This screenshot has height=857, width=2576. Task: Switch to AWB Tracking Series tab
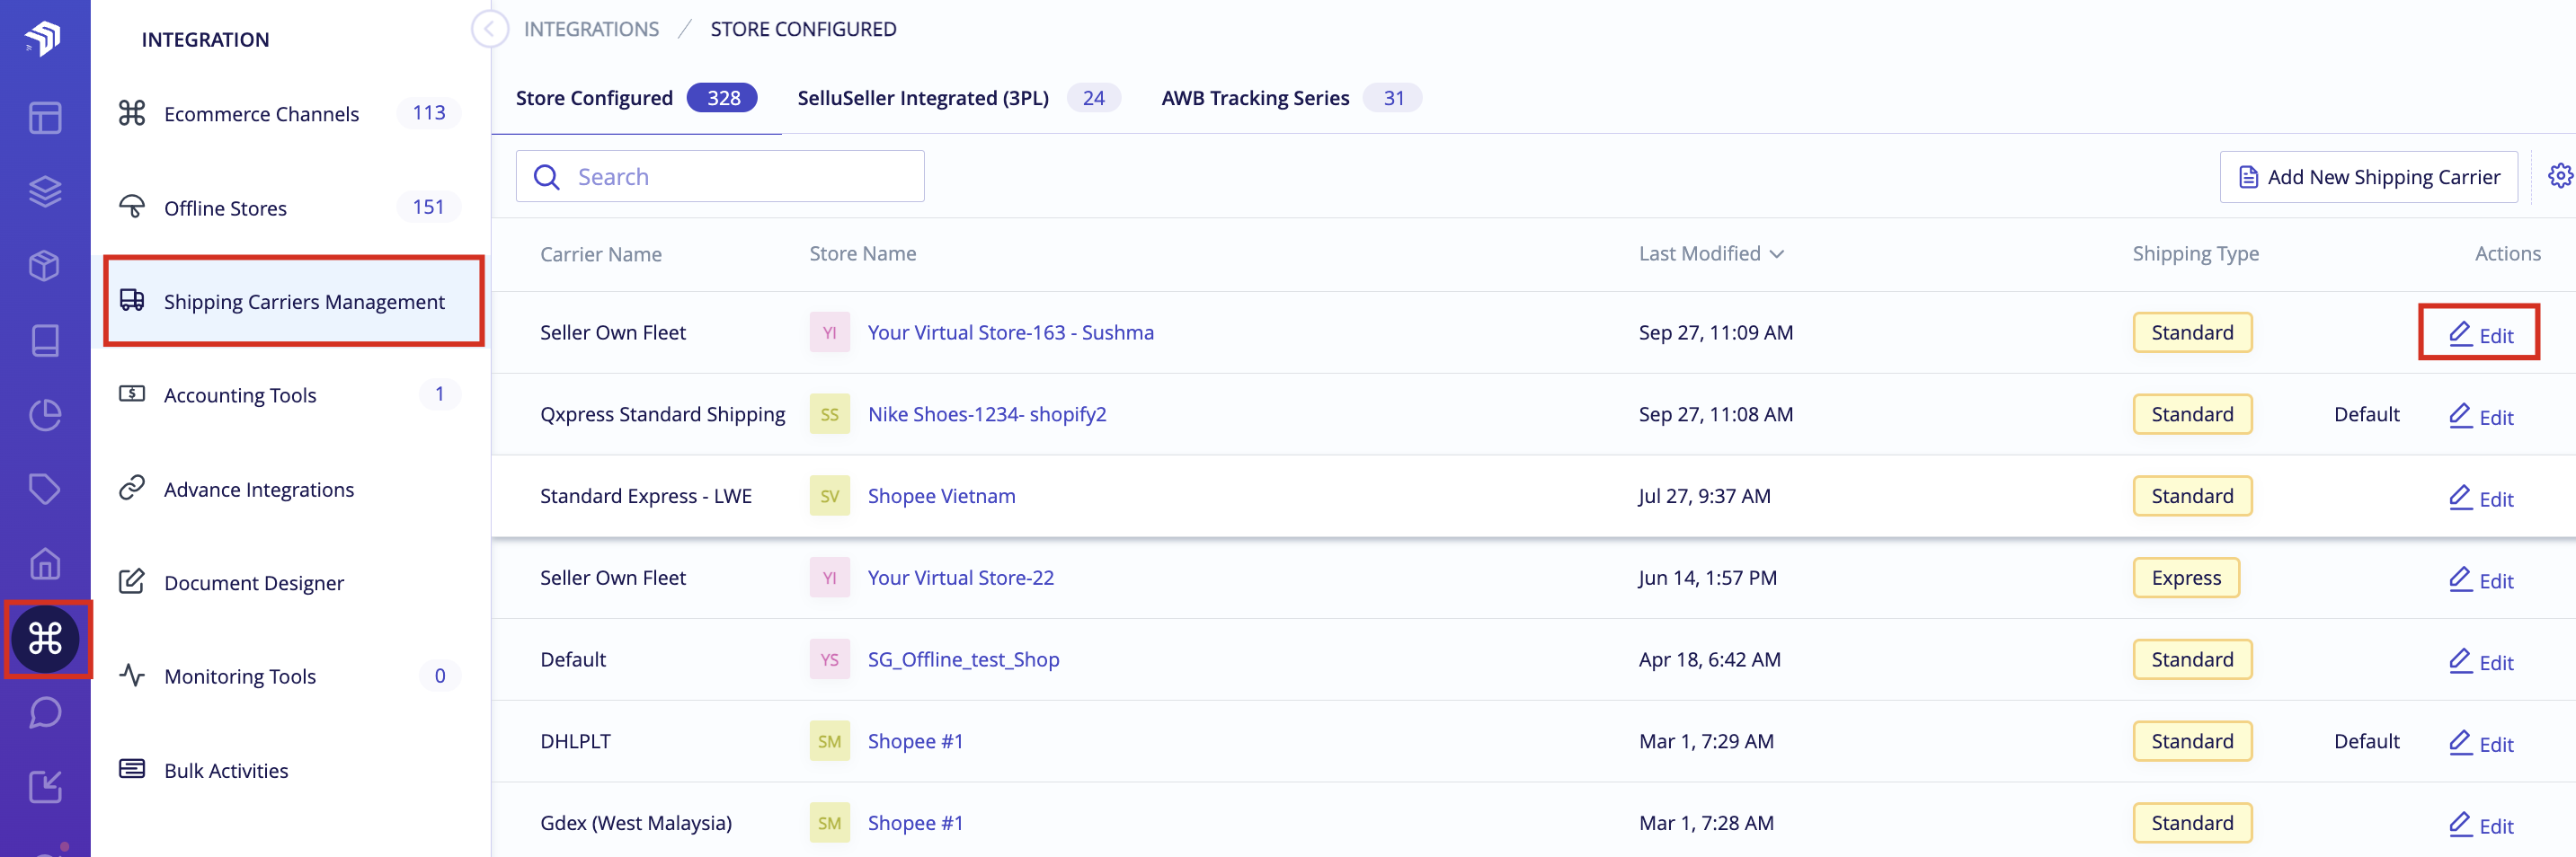pos(1290,98)
